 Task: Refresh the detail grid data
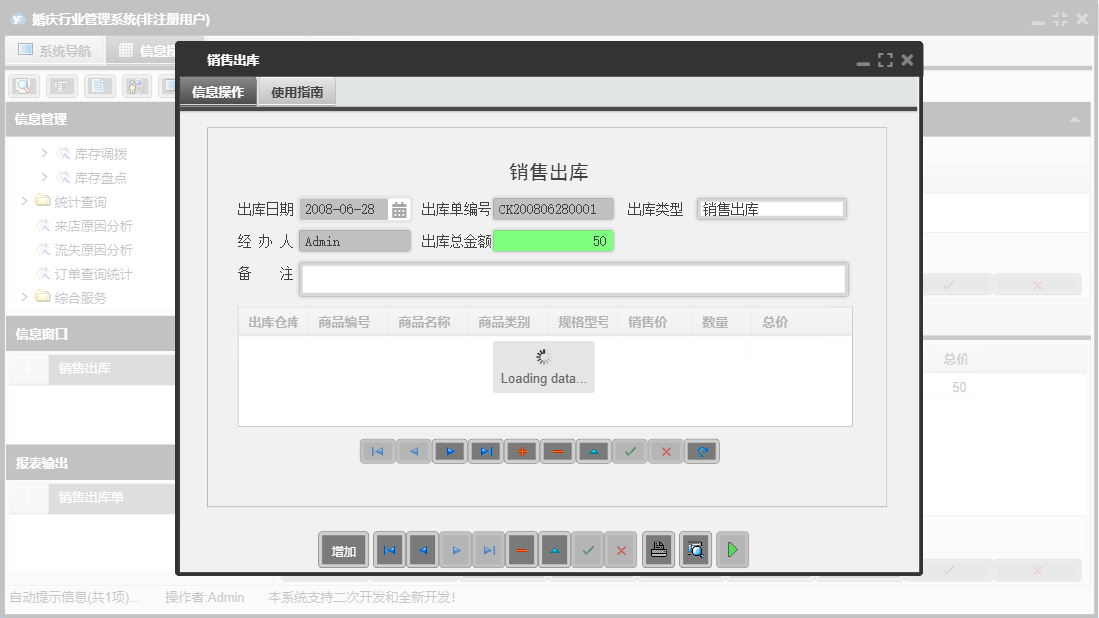[x=702, y=451]
